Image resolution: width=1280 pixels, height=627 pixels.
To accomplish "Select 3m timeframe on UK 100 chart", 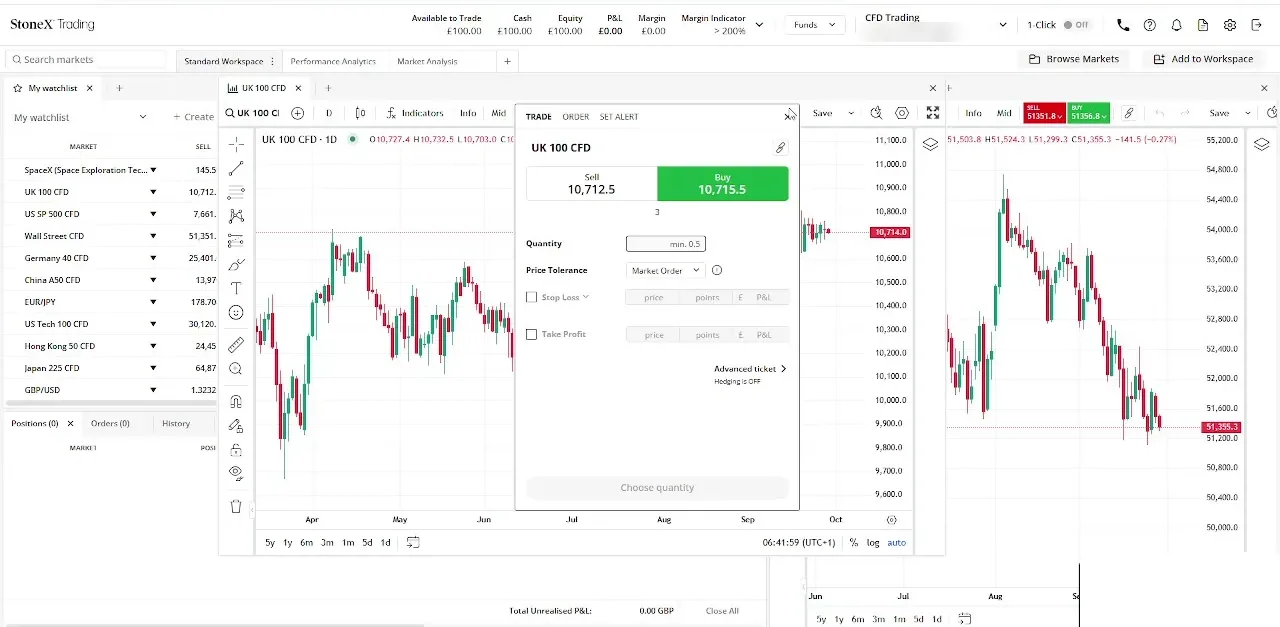I will click(x=327, y=542).
